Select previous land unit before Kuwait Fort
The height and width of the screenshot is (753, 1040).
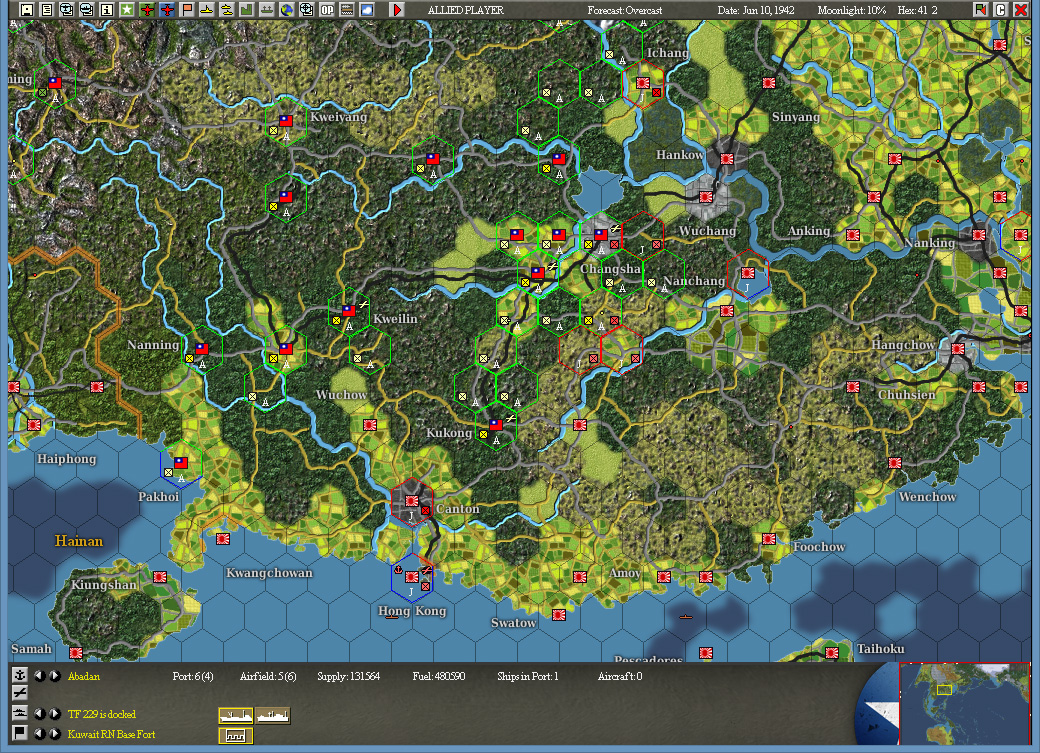(x=40, y=734)
